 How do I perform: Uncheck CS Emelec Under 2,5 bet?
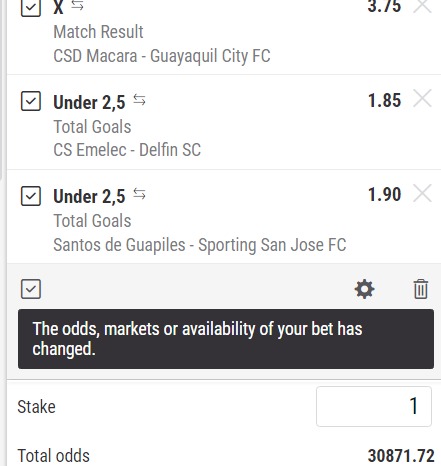pyautogui.click(x=31, y=101)
